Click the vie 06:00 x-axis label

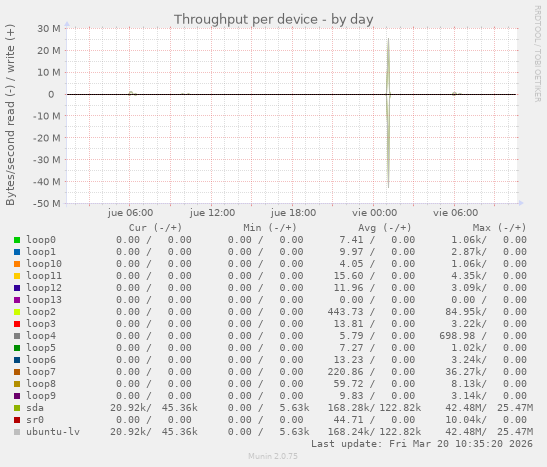[455, 213]
